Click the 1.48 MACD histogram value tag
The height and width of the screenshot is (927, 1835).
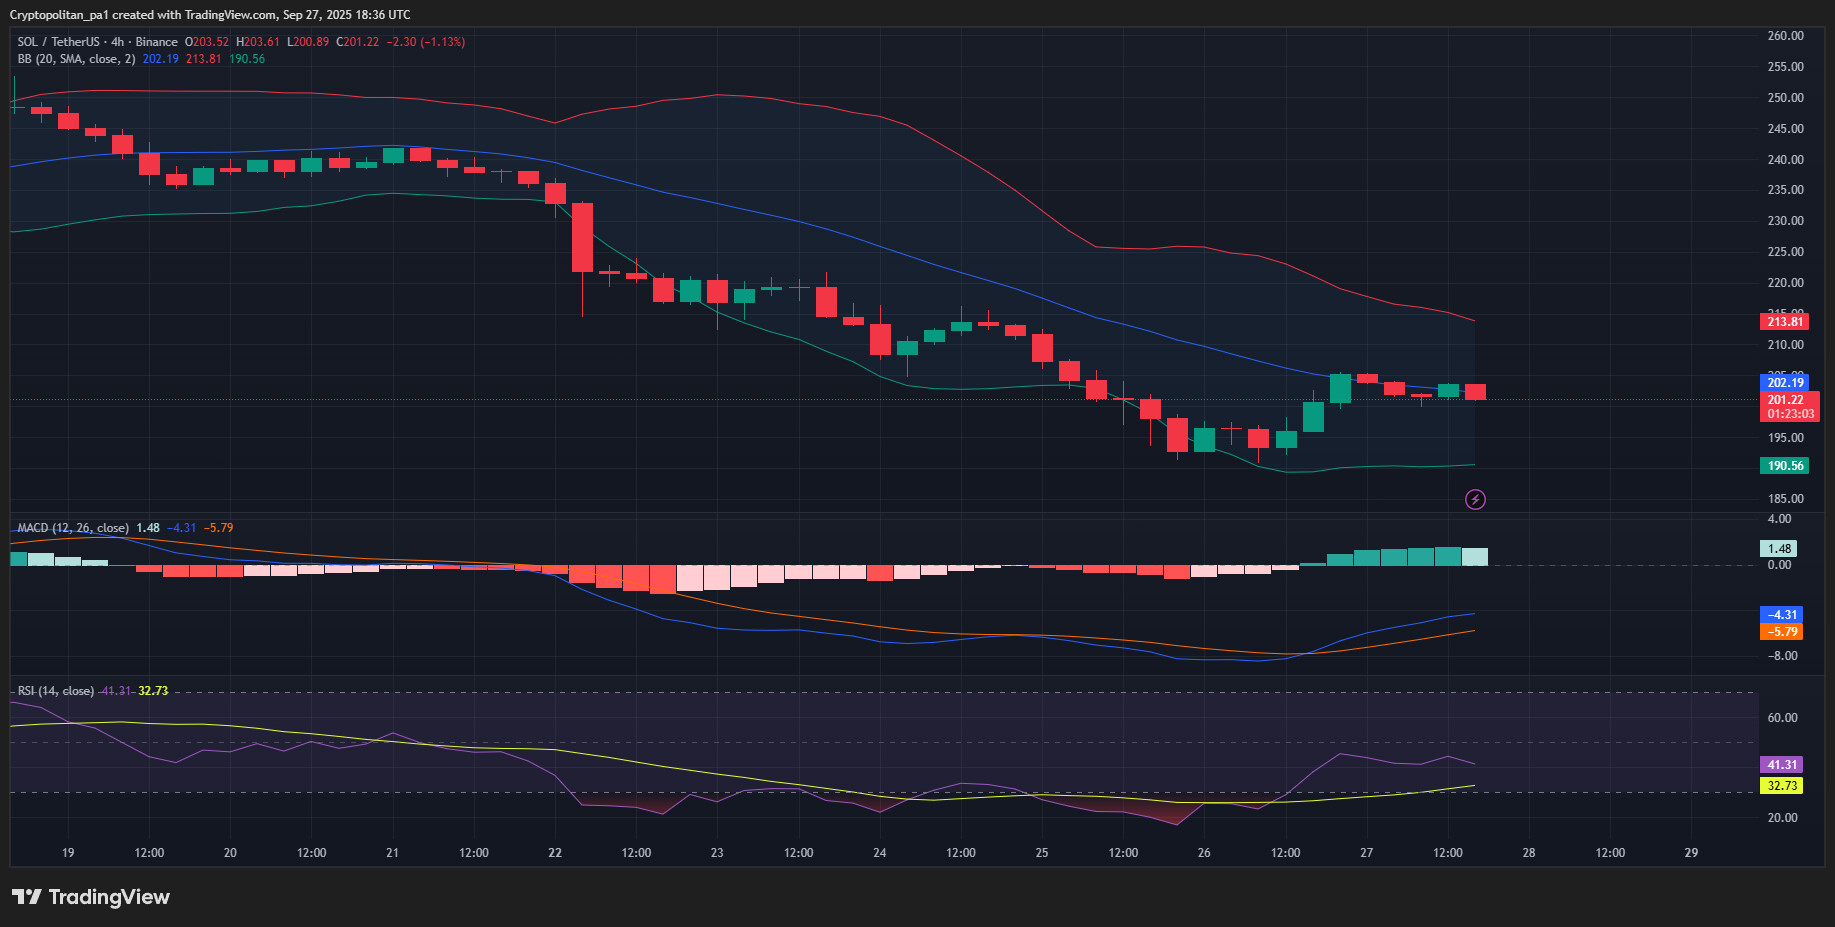[x=1778, y=548]
